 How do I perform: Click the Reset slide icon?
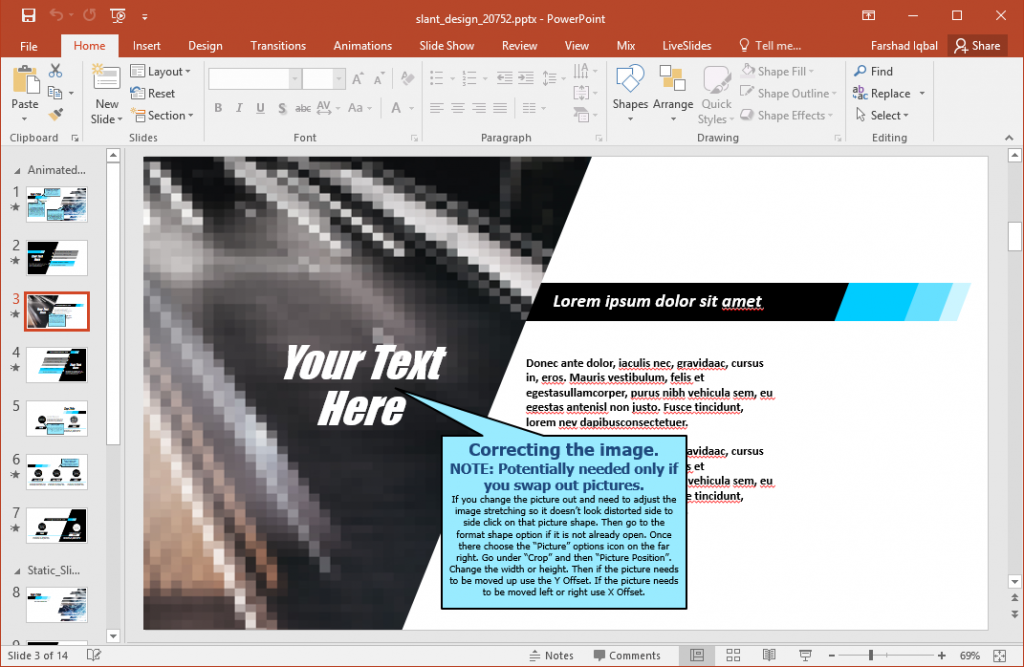pos(156,93)
